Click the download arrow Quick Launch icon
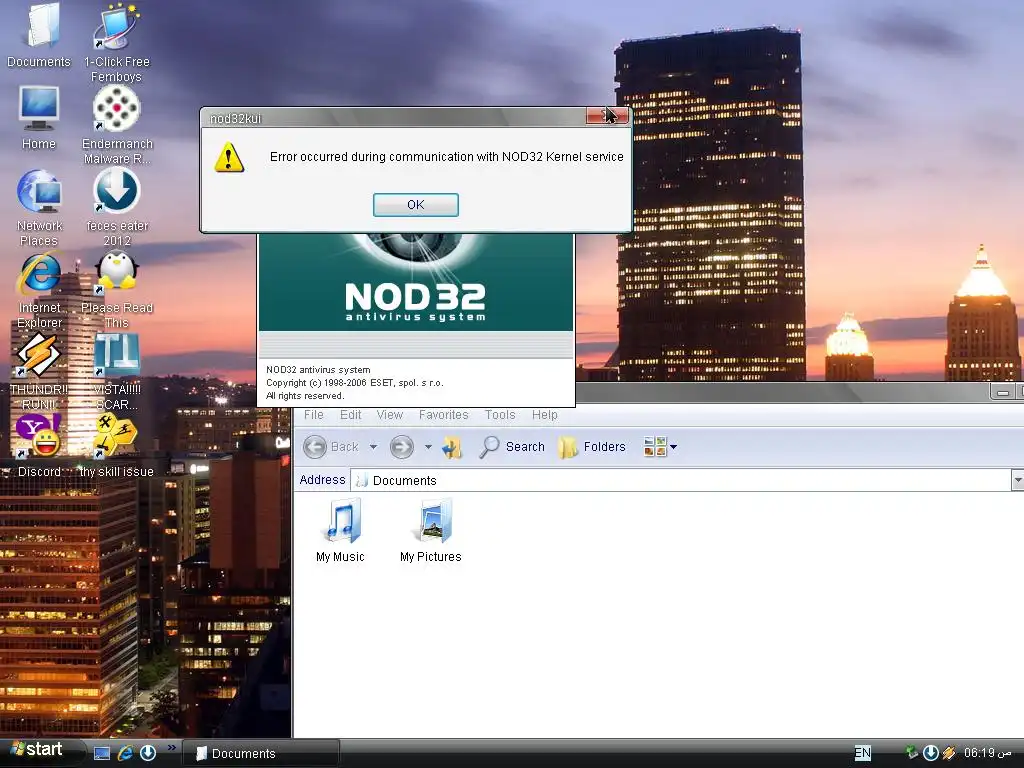This screenshot has width=1024, height=768. tap(148, 753)
